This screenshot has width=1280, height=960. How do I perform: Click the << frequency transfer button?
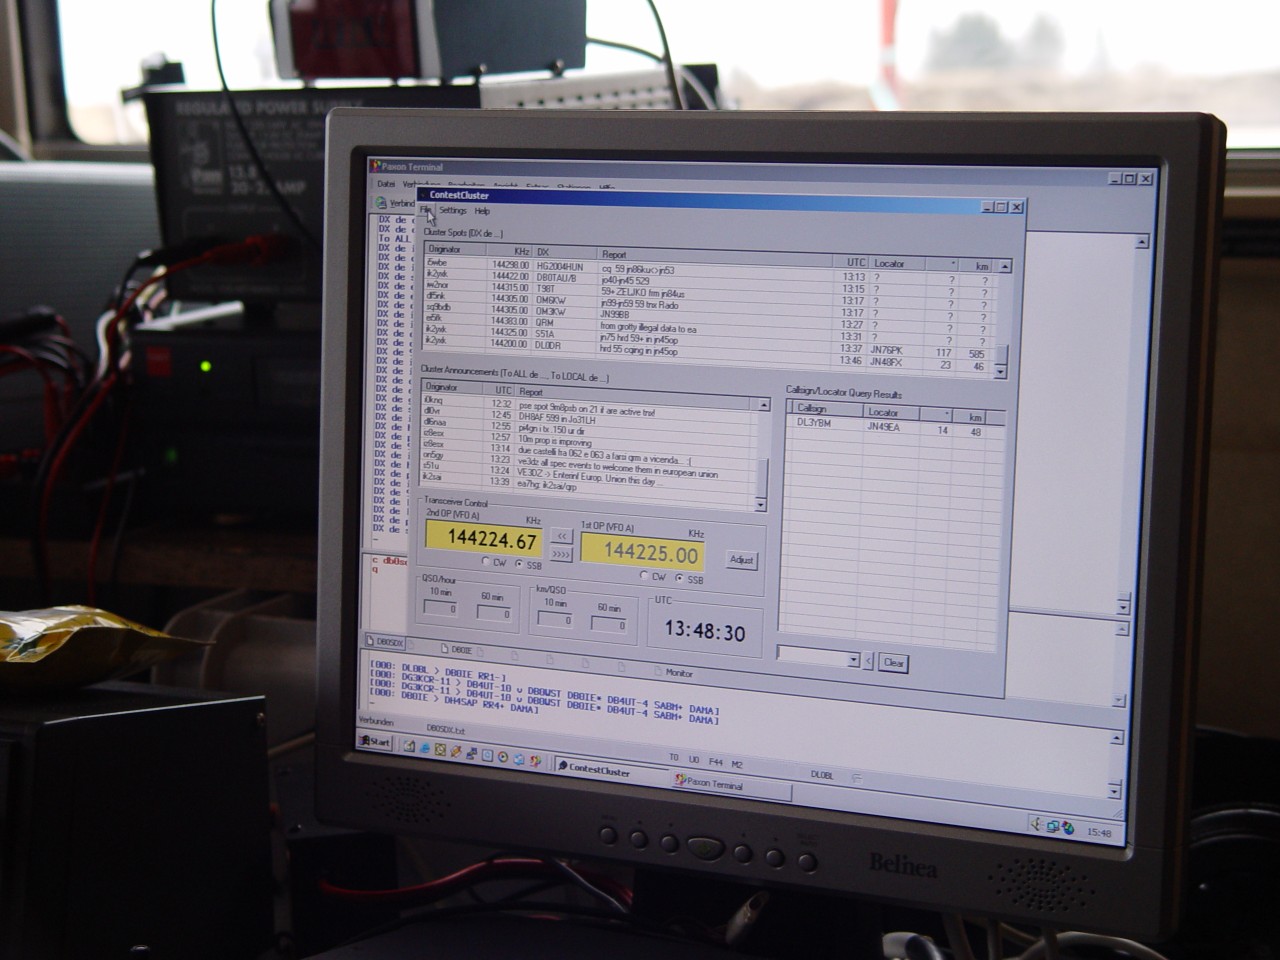coord(561,538)
